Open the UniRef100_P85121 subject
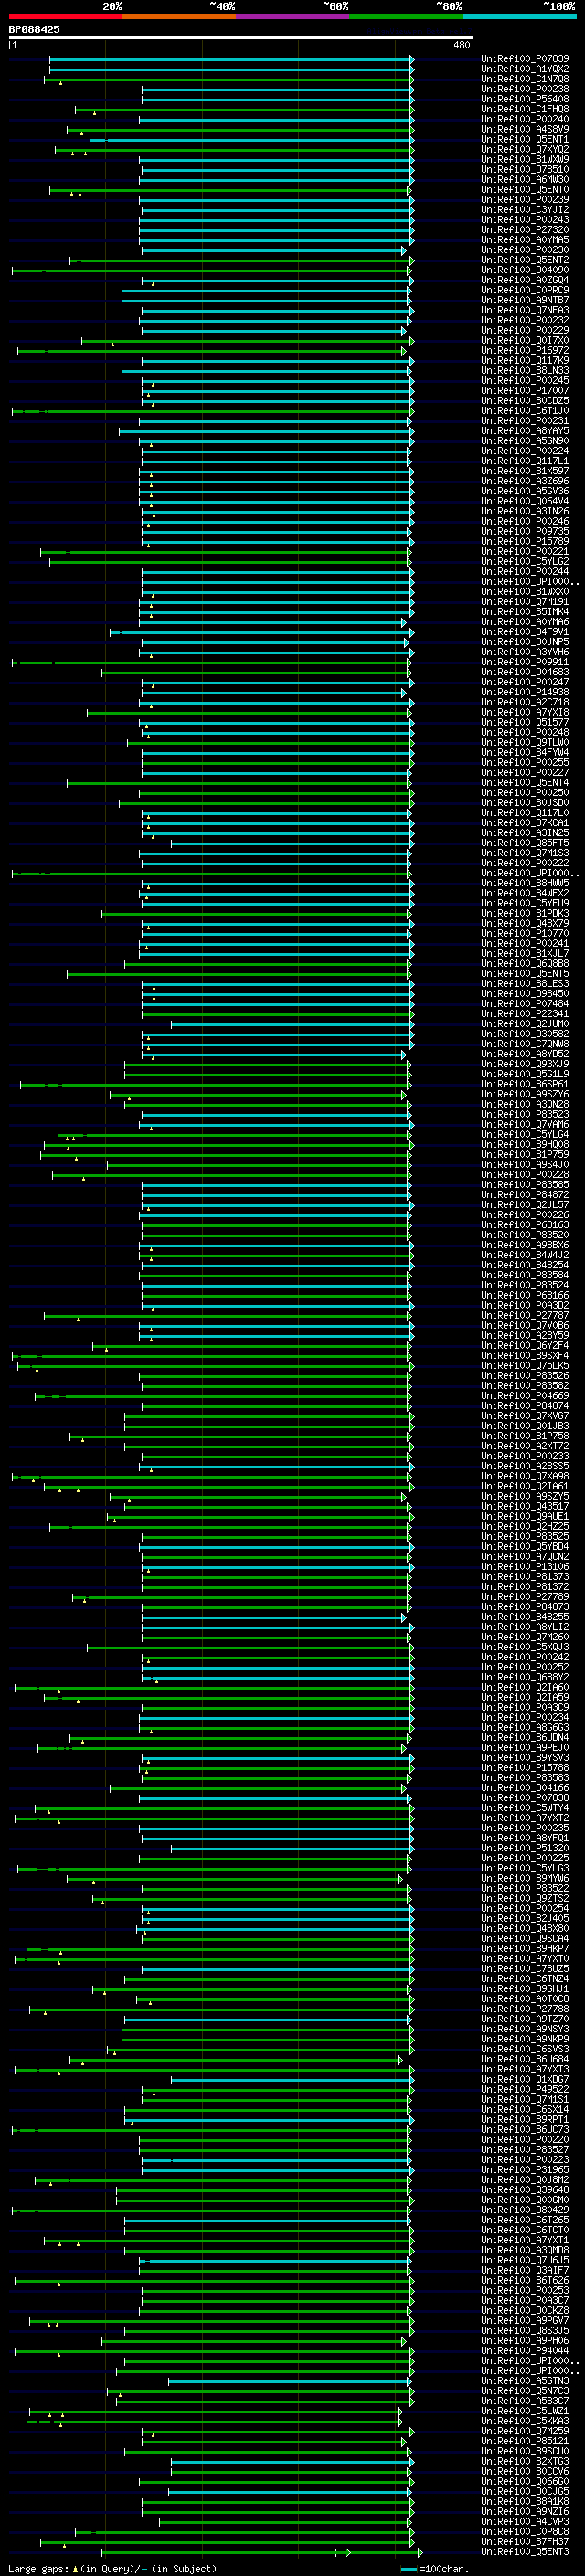 tap(524, 2440)
